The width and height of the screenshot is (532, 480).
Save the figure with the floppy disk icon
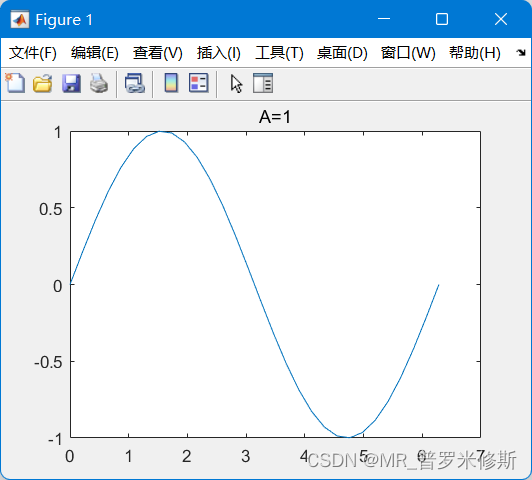71,83
